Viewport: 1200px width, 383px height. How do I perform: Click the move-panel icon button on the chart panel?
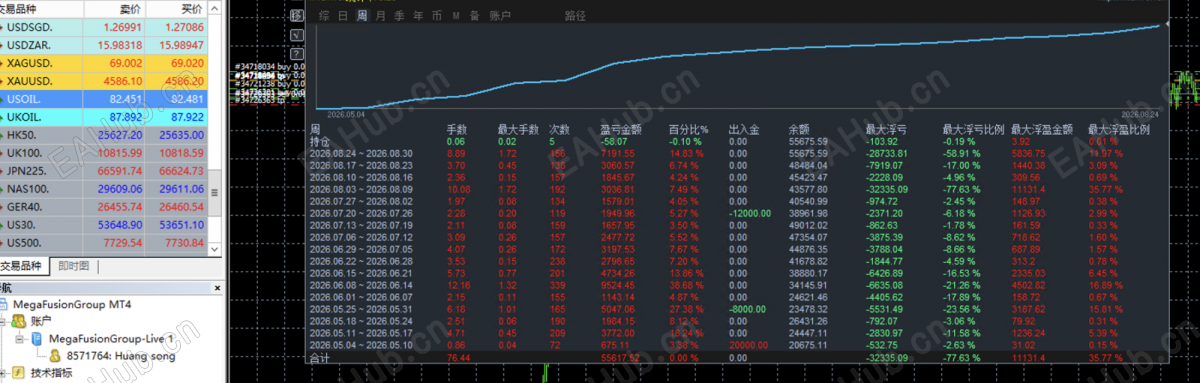297,16
